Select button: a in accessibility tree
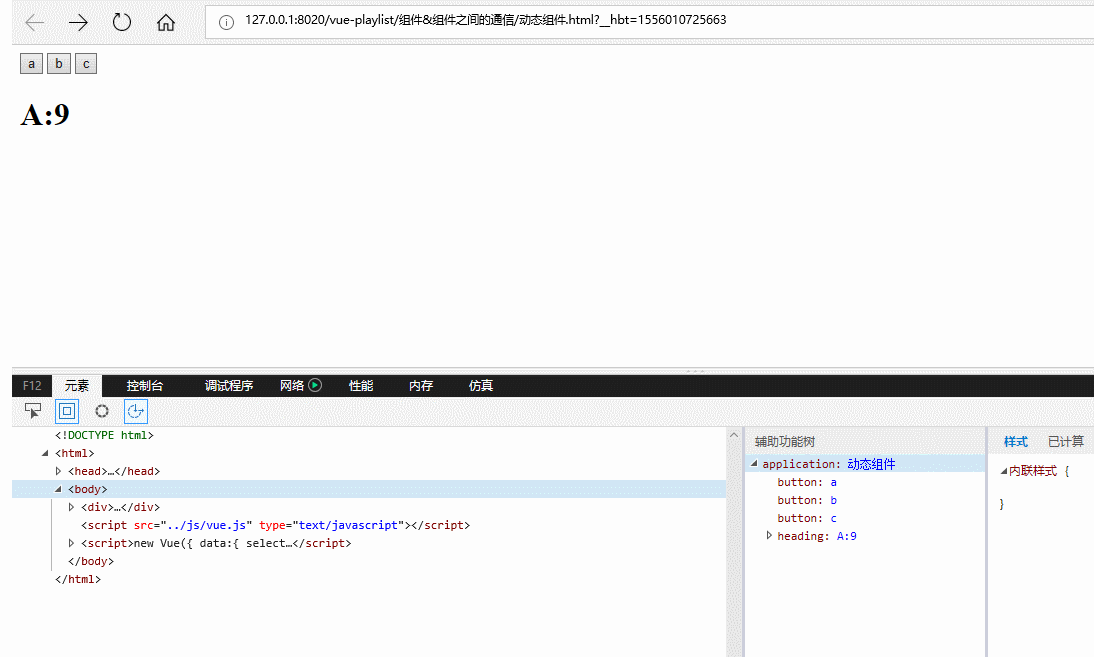The height and width of the screenshot is (657, 1094). (x=807, y=482)
